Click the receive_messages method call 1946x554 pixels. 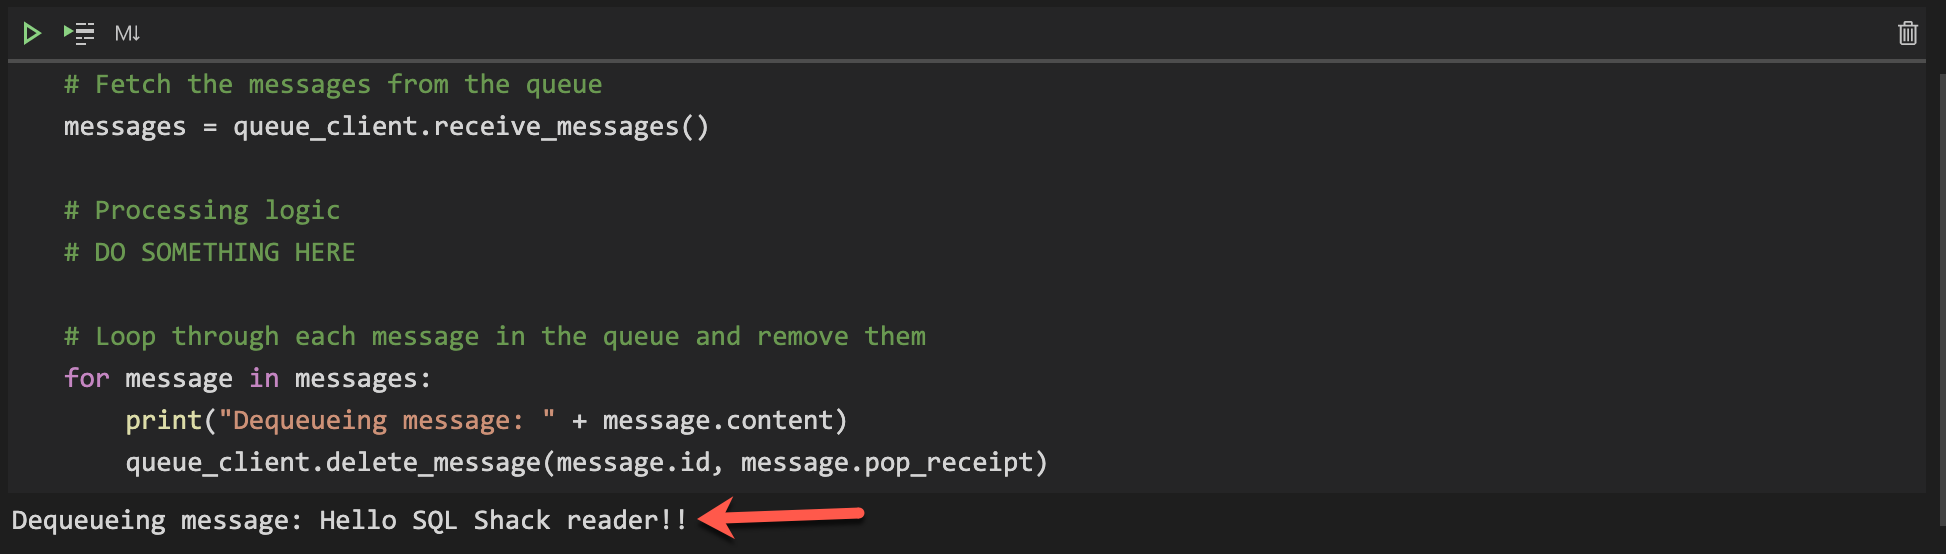556,127
